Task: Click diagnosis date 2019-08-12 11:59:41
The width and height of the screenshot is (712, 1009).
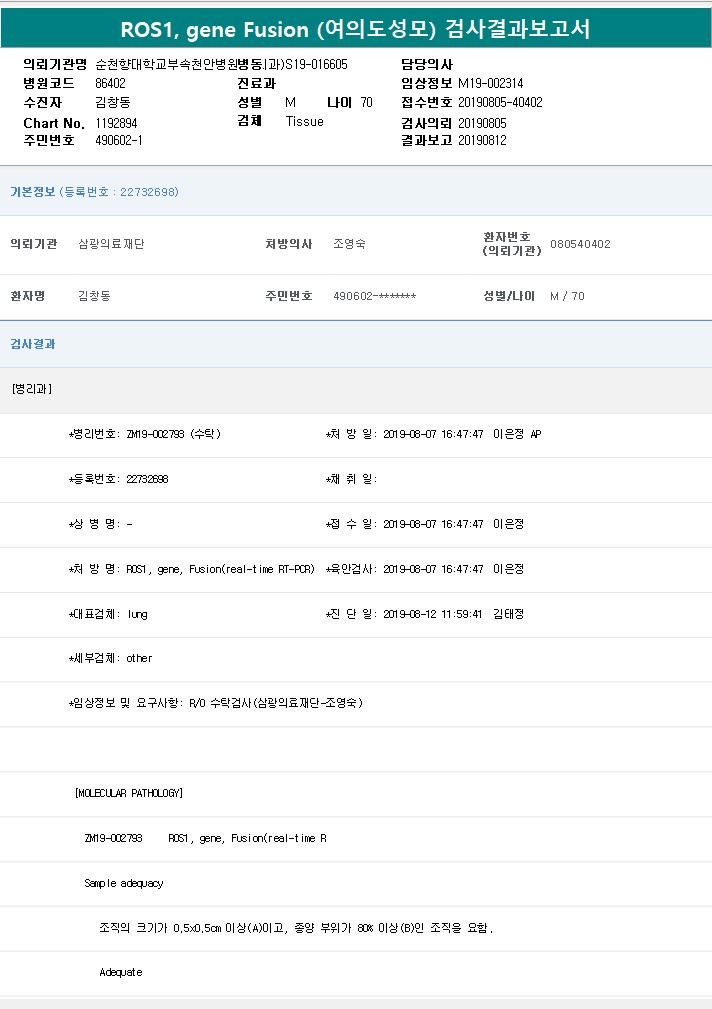Action: click(x=433, y=614)
